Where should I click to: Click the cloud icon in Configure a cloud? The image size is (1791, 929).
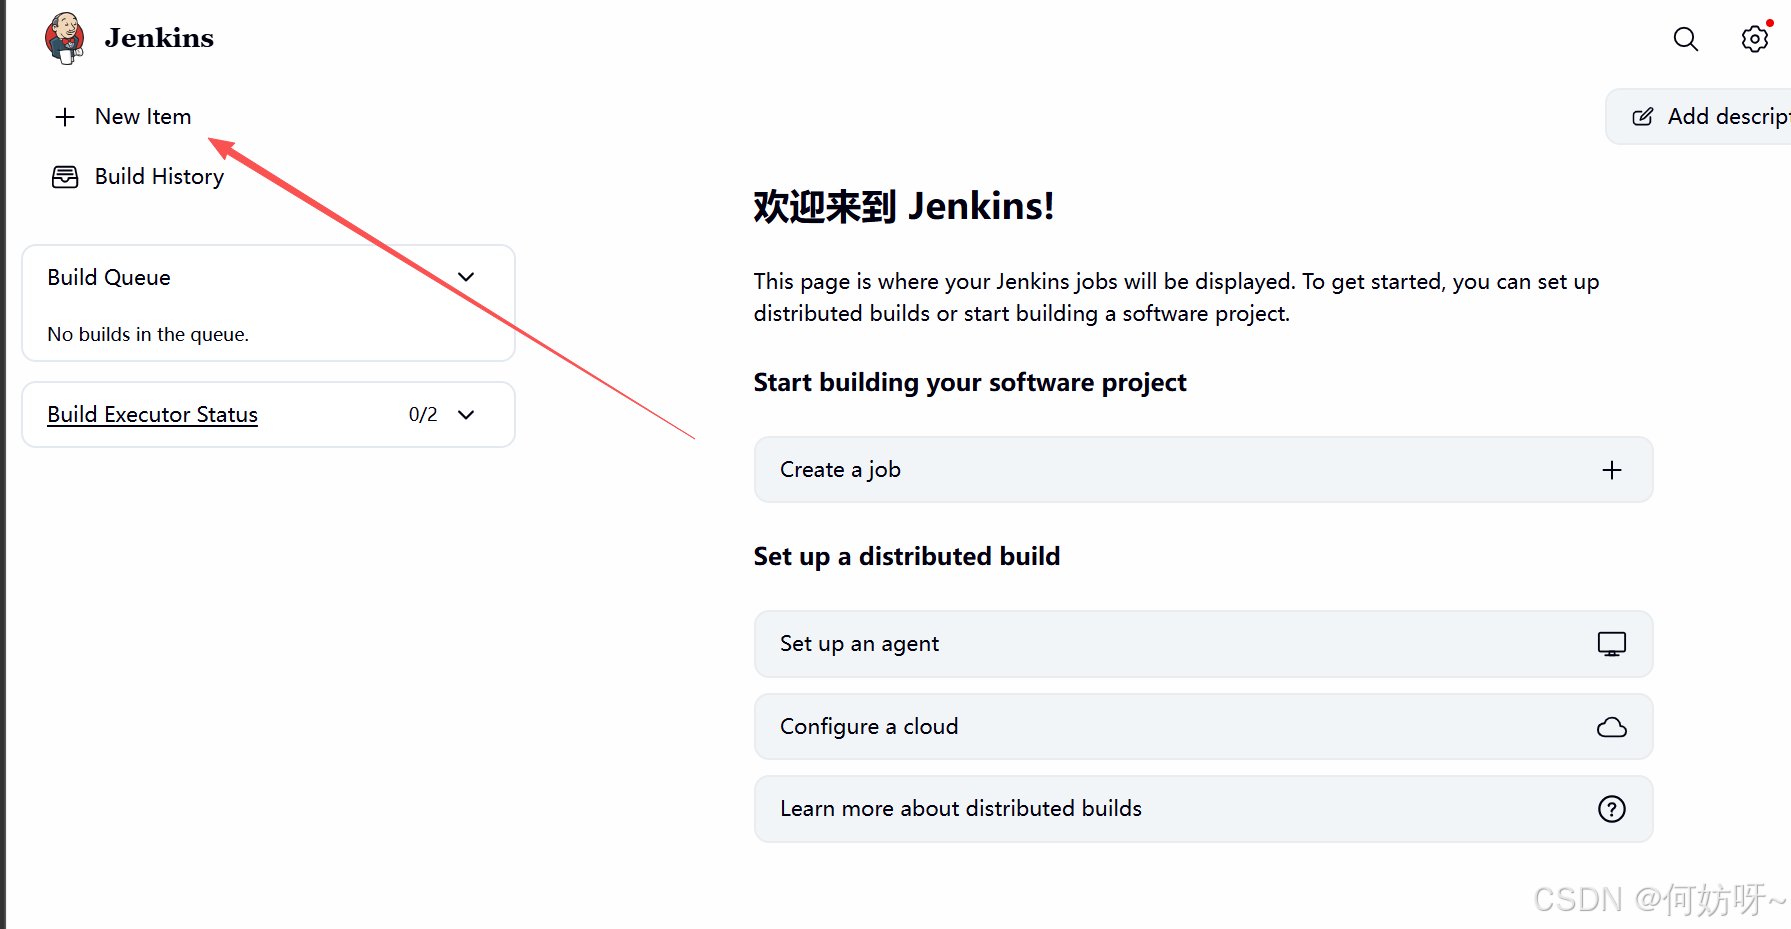[1612, 727]
